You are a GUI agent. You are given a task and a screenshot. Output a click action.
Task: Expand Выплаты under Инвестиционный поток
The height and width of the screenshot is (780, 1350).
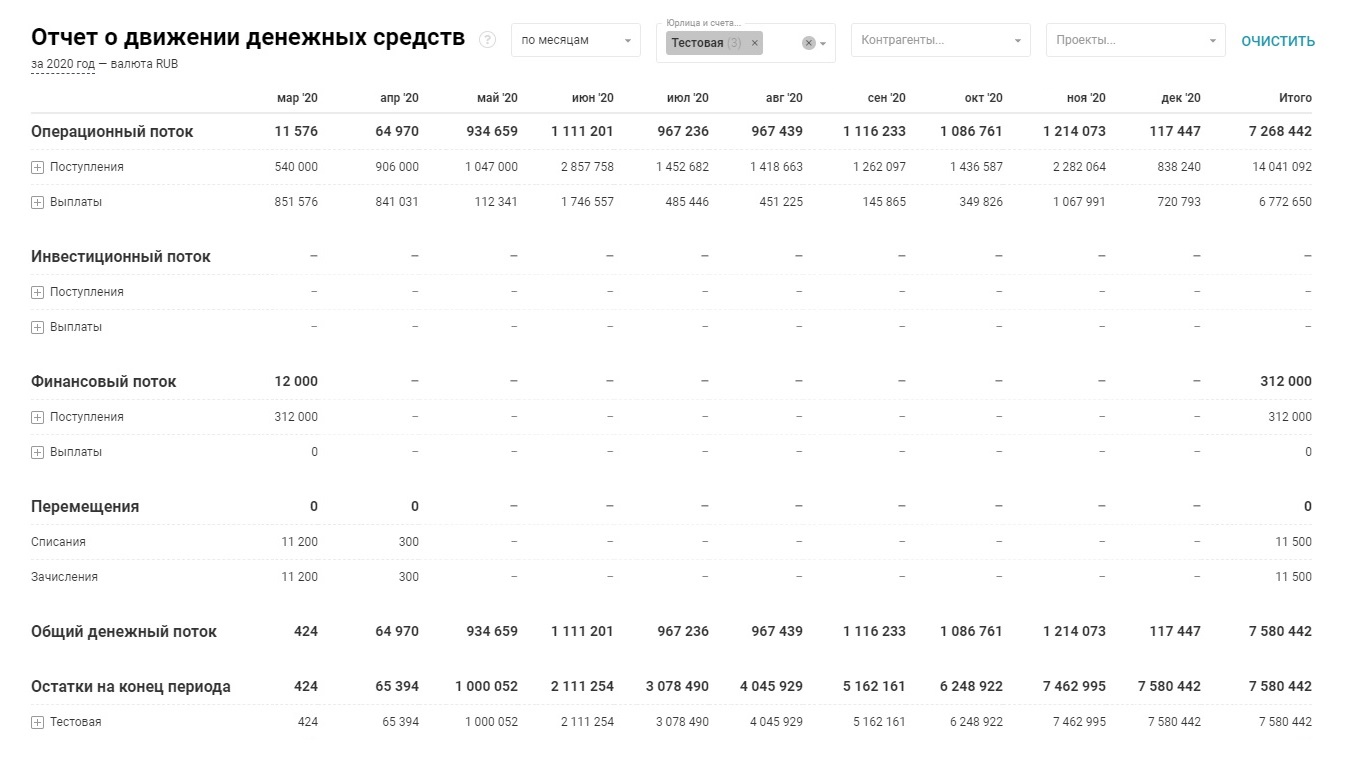coord(37,327)
